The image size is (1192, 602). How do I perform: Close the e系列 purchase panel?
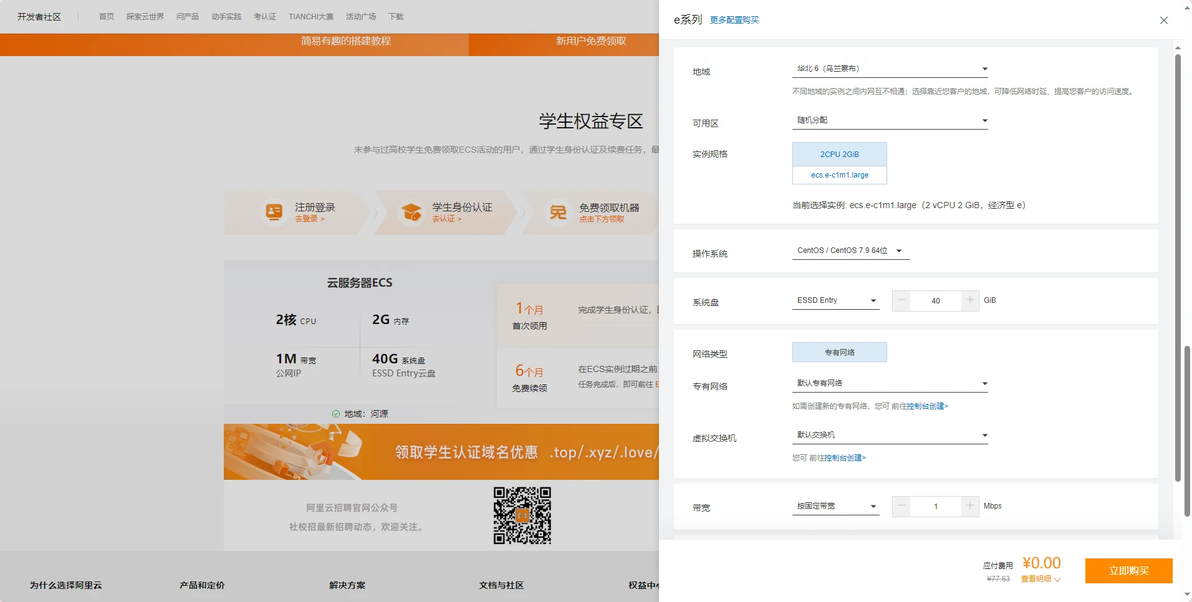1163,21
